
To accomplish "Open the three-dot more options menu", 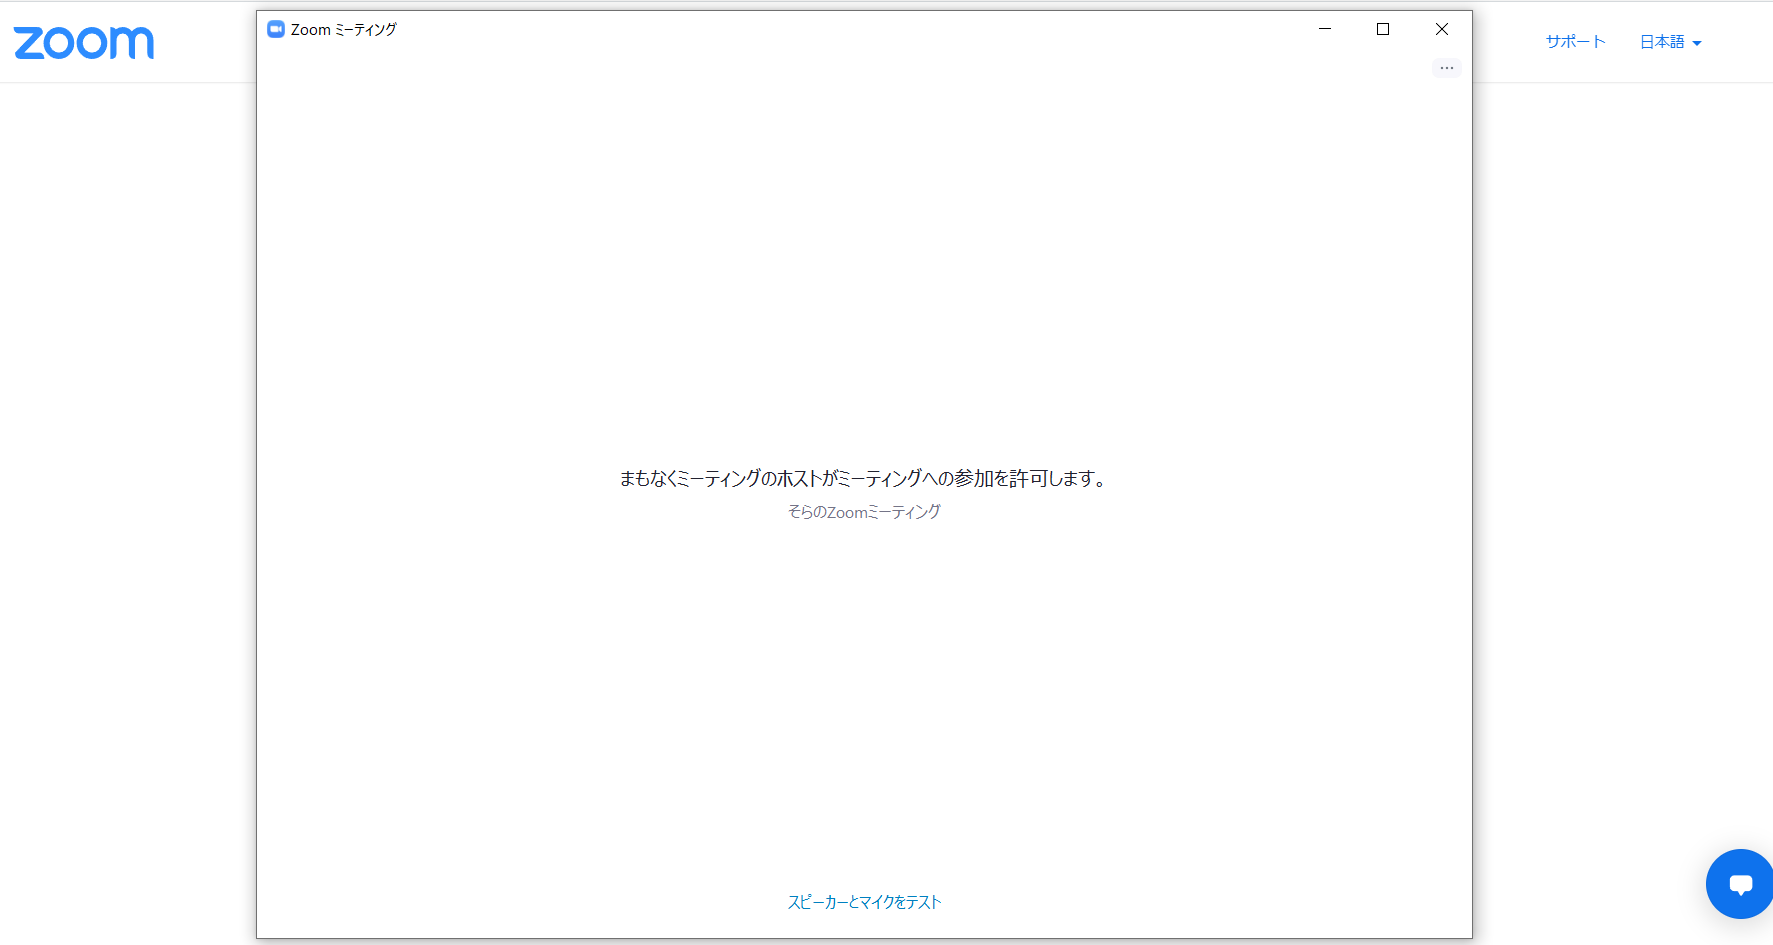I will tap(1446, 68).
